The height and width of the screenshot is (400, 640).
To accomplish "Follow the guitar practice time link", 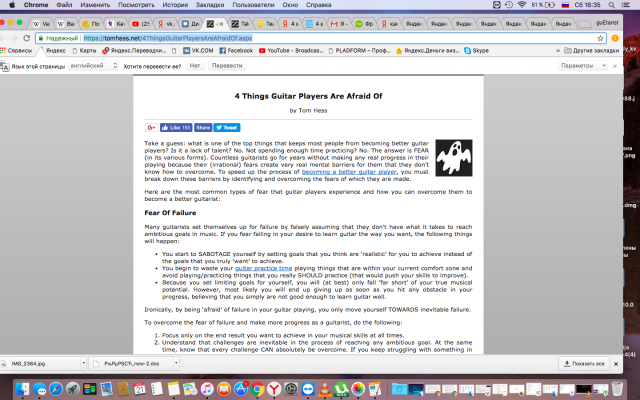I will (x=263, y=268).
